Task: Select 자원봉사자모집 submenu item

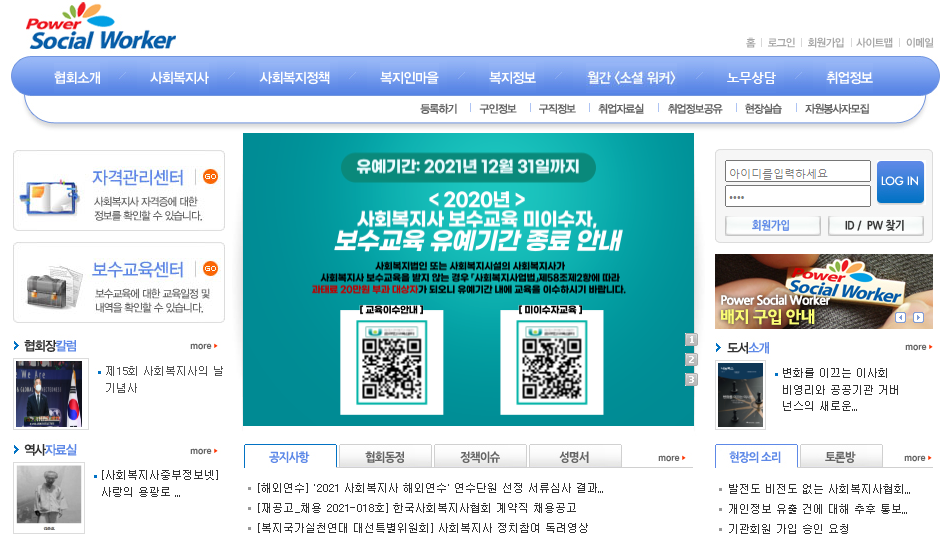Action: point(837,108)
